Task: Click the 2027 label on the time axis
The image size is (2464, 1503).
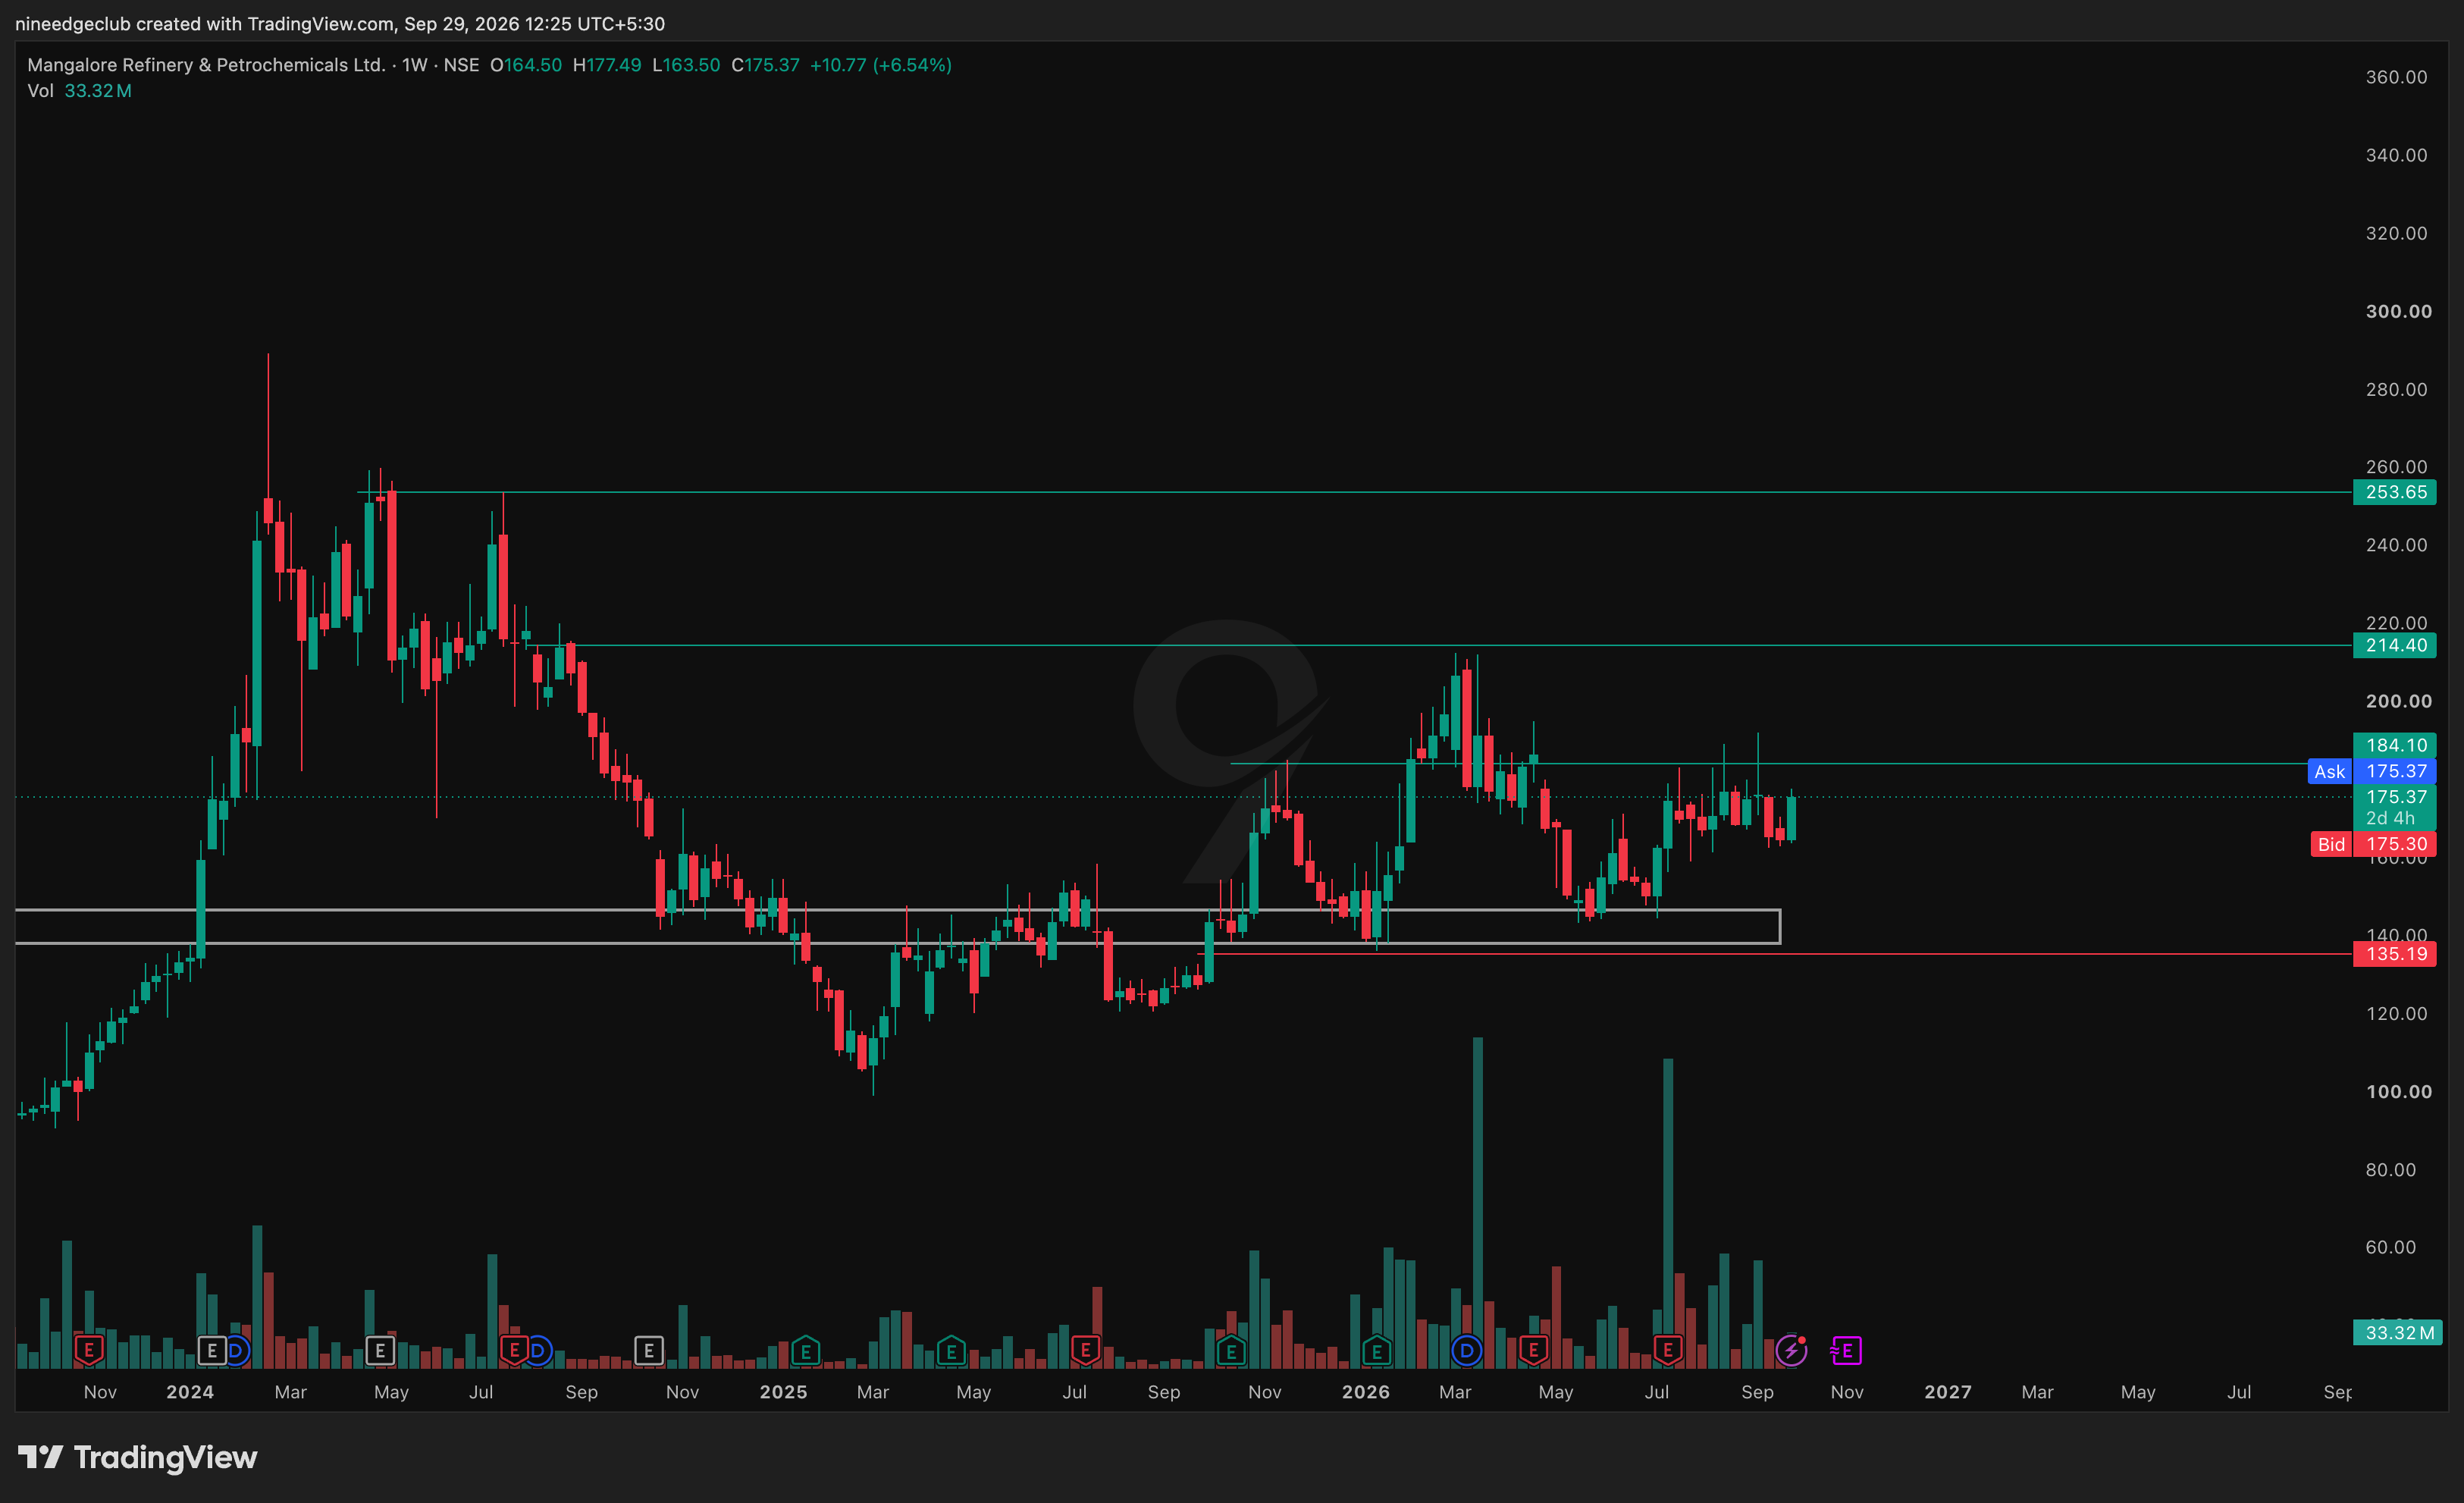Action: (1948, 1392)
